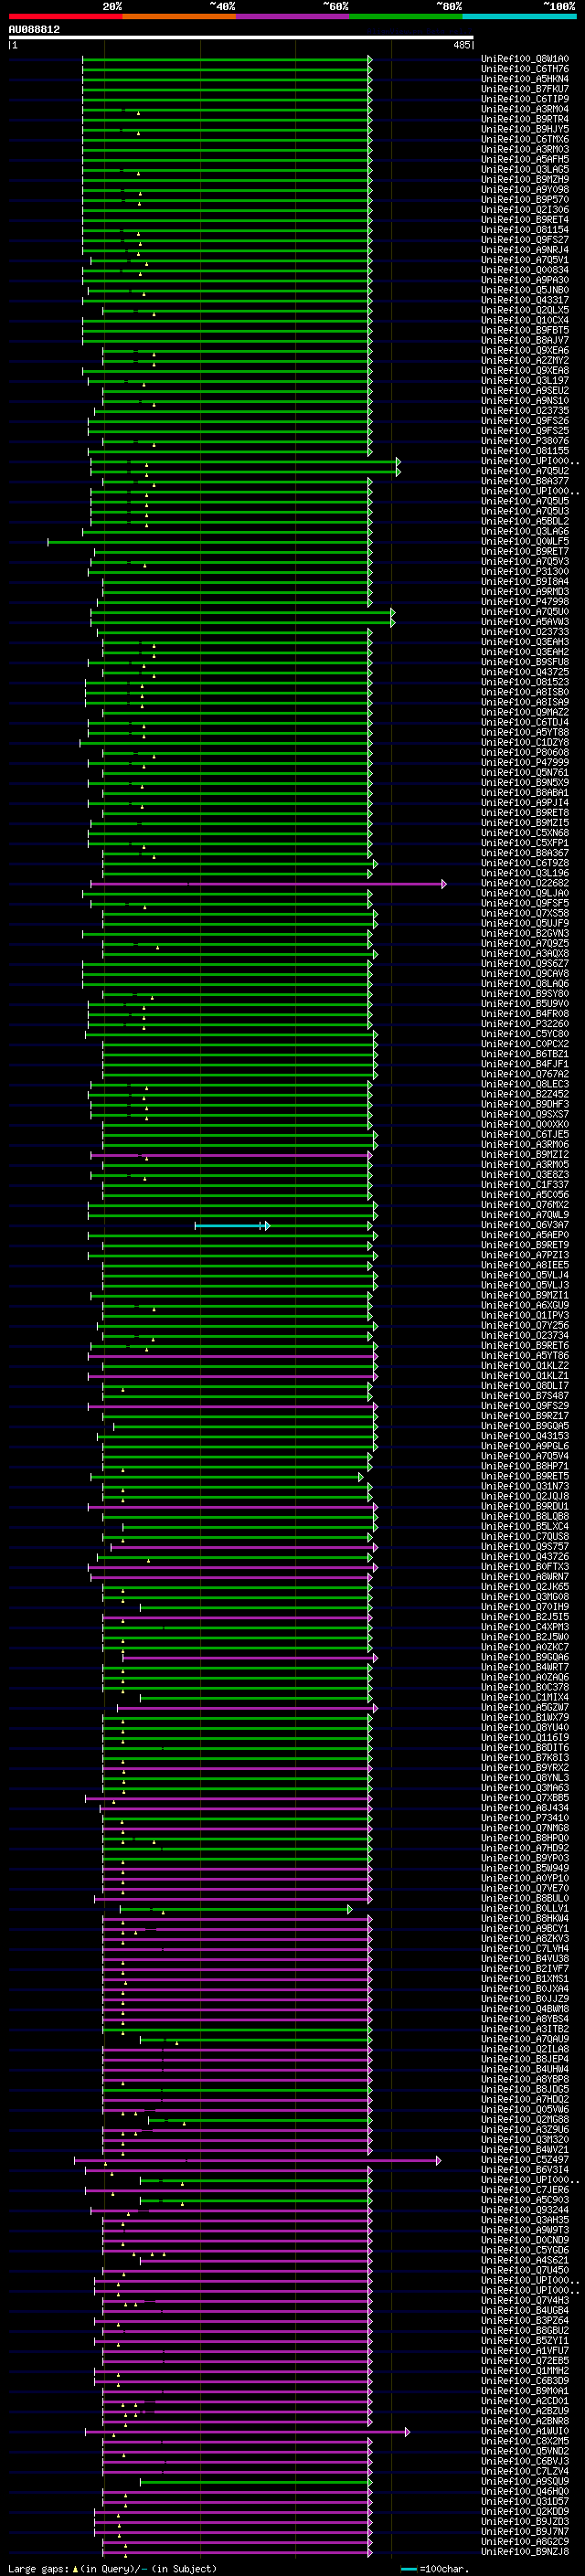
Task: Open hit UniRef100_B9RTR4
Action: (x=525, y=119)
